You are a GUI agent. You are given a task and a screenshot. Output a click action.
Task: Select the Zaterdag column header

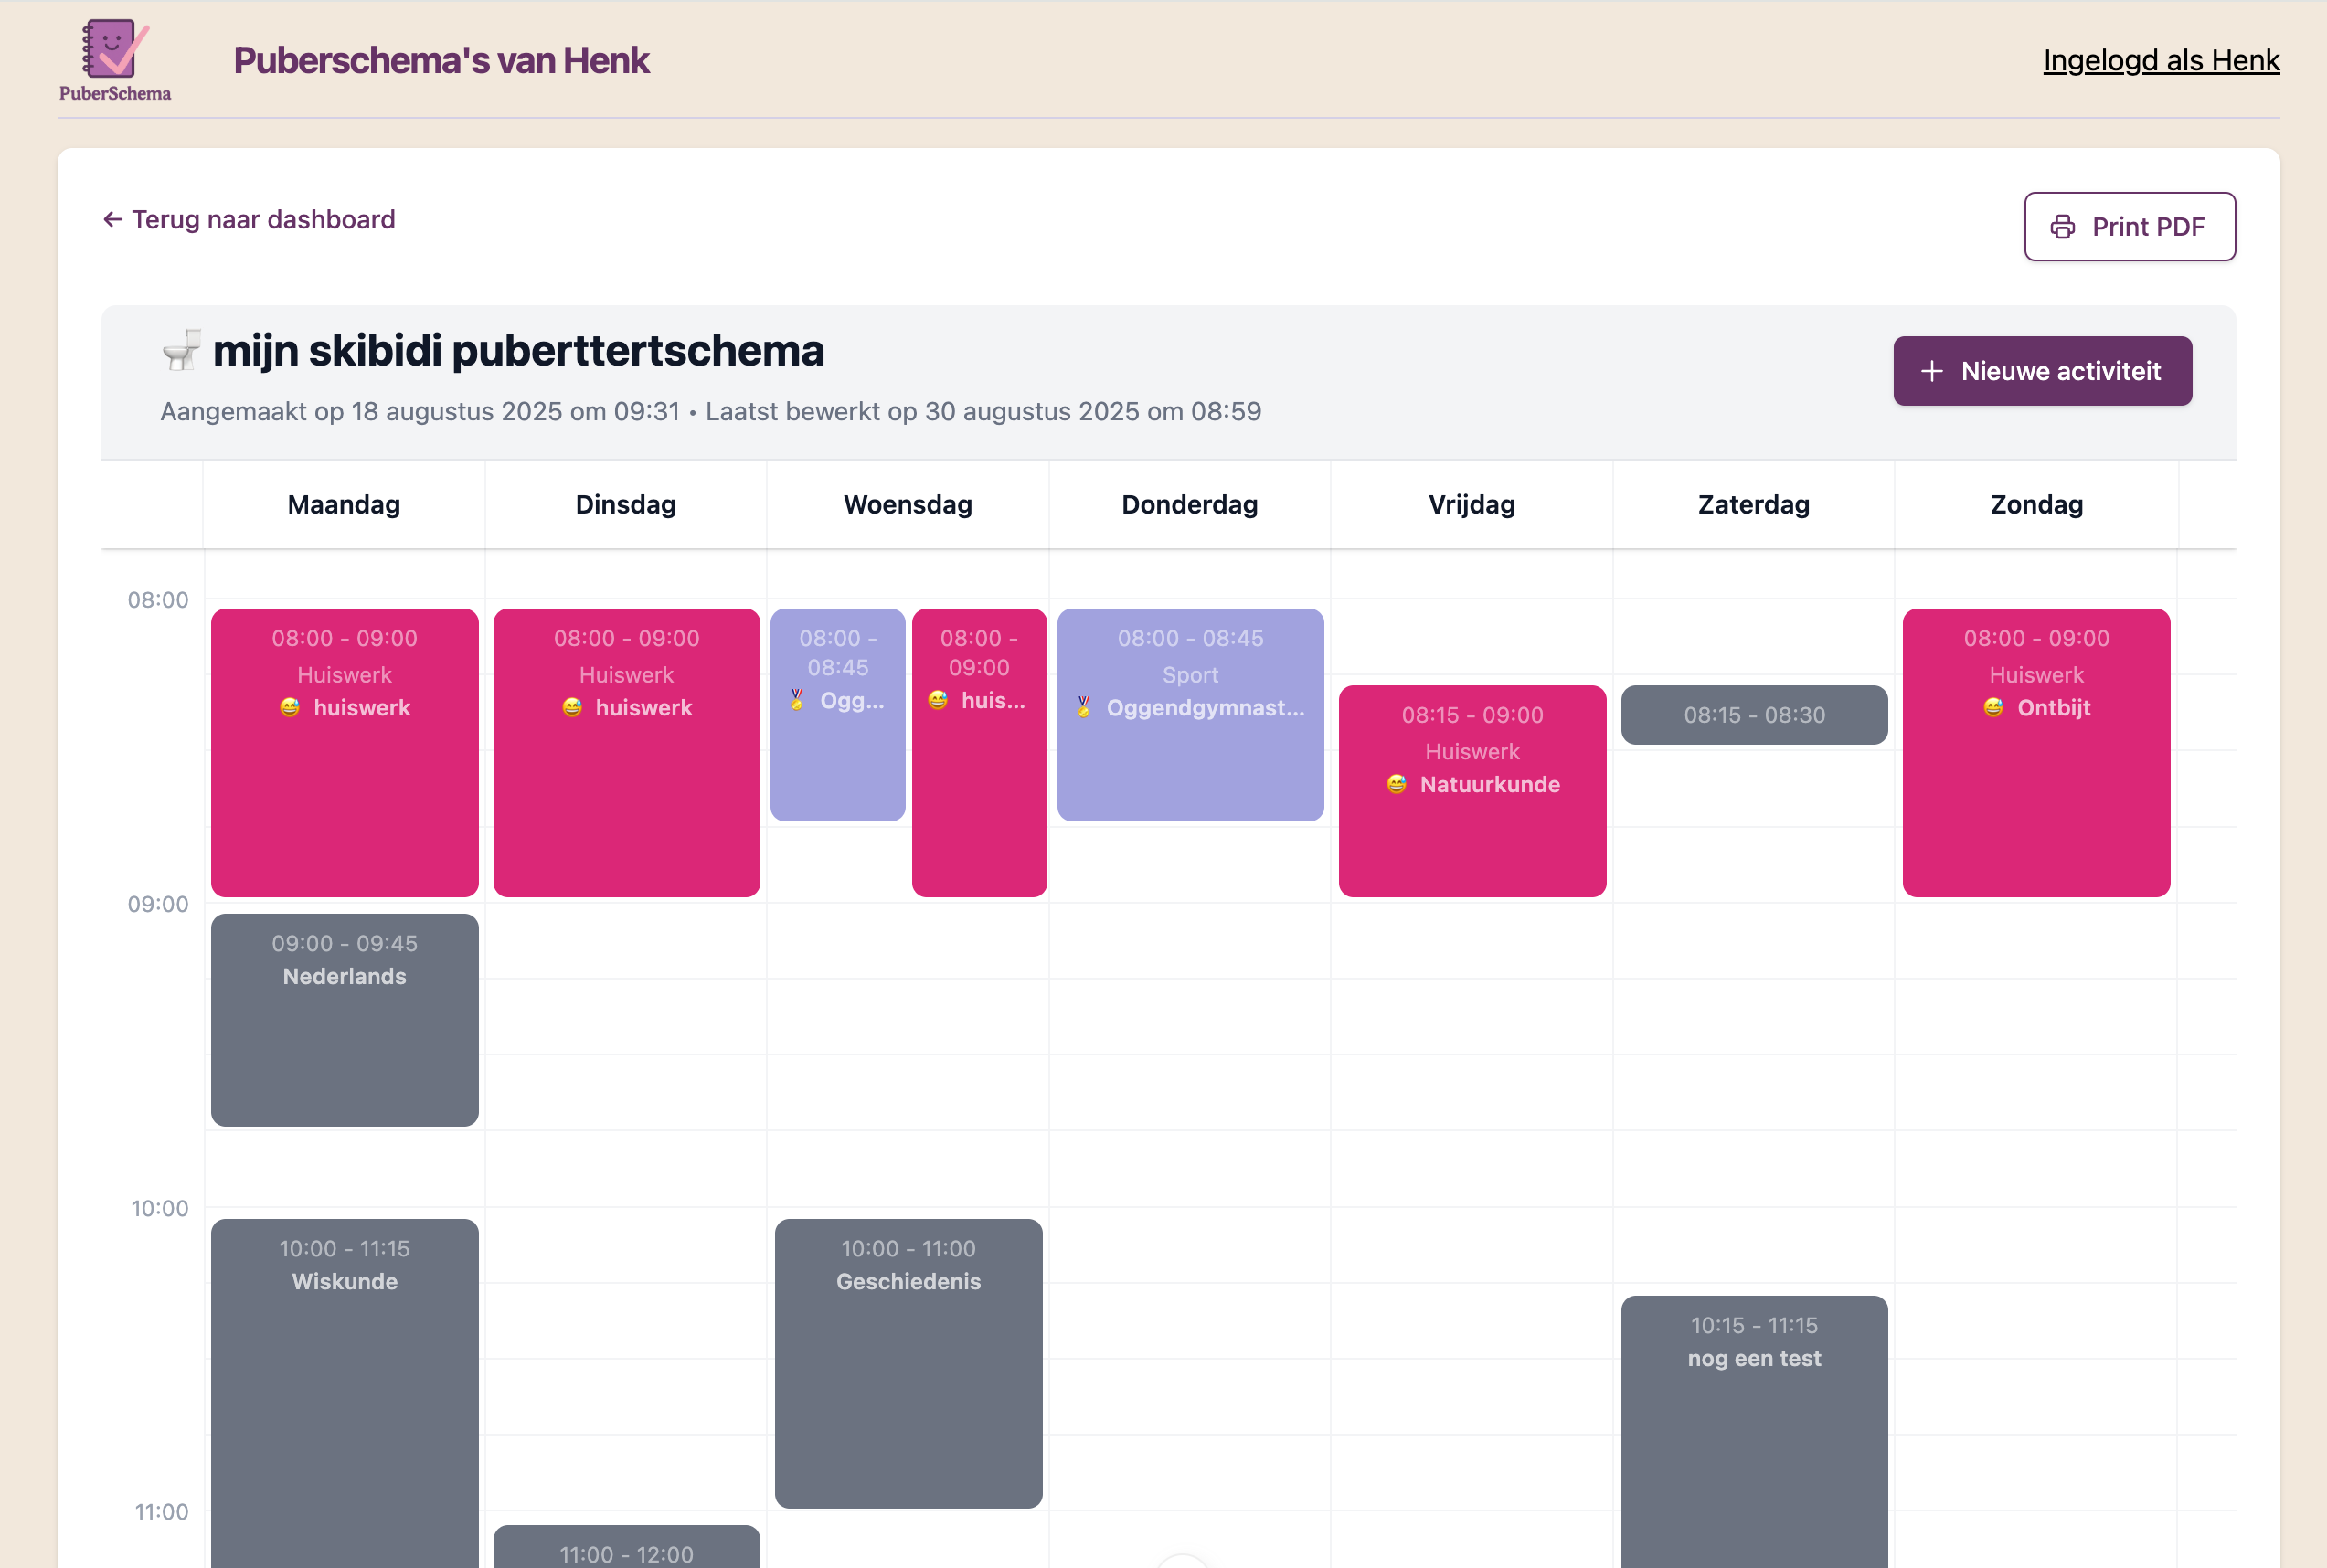tap(1753, 504)
